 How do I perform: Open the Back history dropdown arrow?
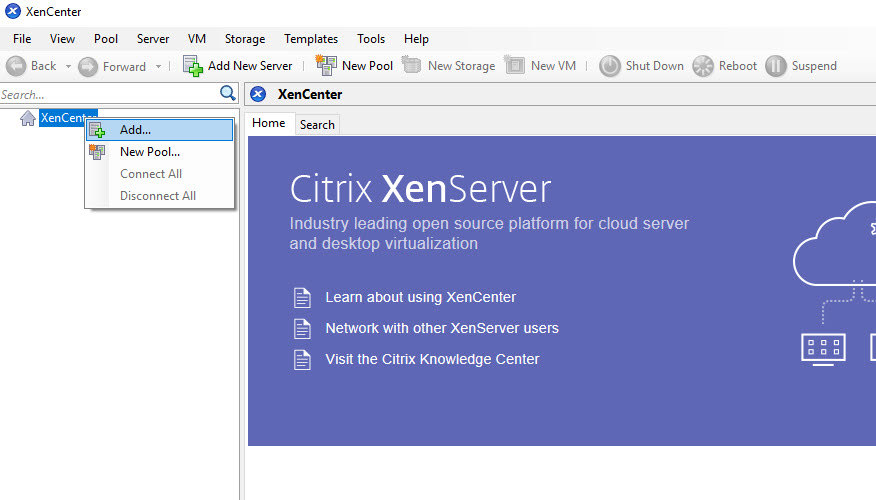point(68,67)
